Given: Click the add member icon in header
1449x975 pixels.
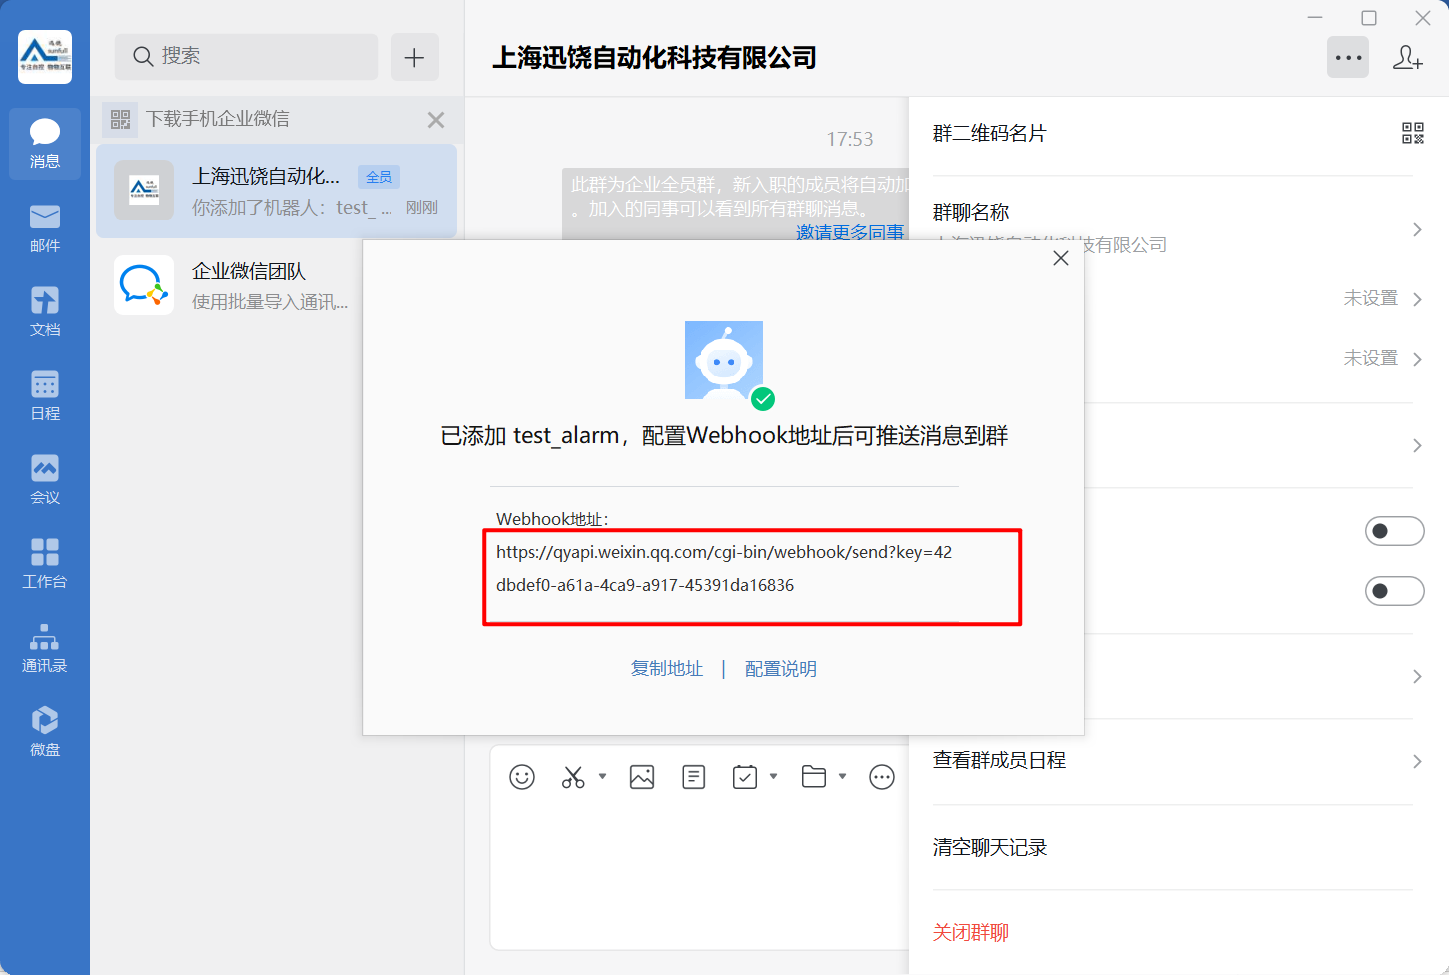Looking at the screenshot, I should point(1408,57).
